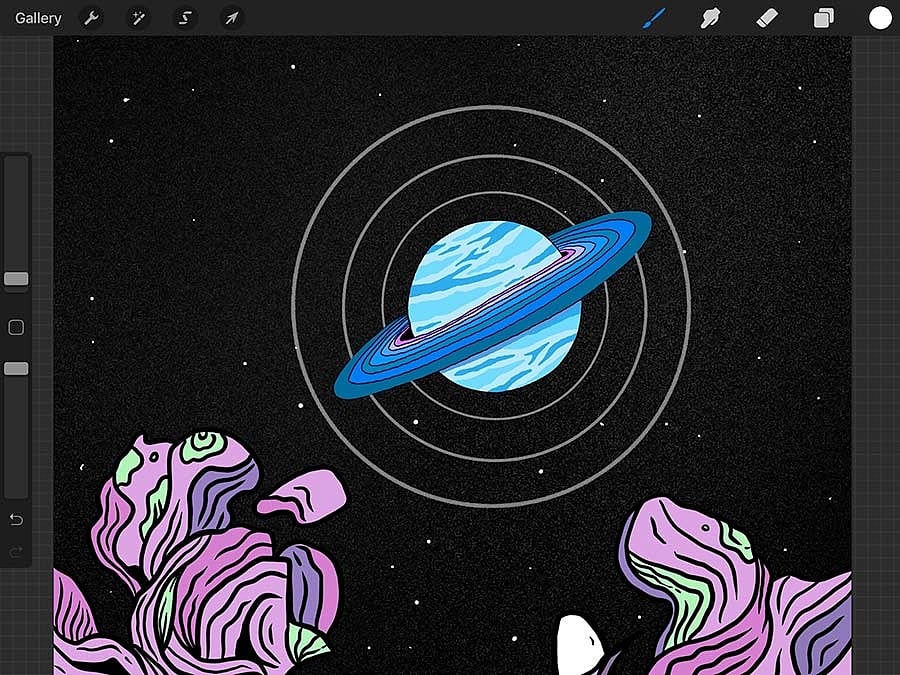Tap the brush size slider
Image resolution: width=900 pixels, height=675 pixels.
[15, 278]
